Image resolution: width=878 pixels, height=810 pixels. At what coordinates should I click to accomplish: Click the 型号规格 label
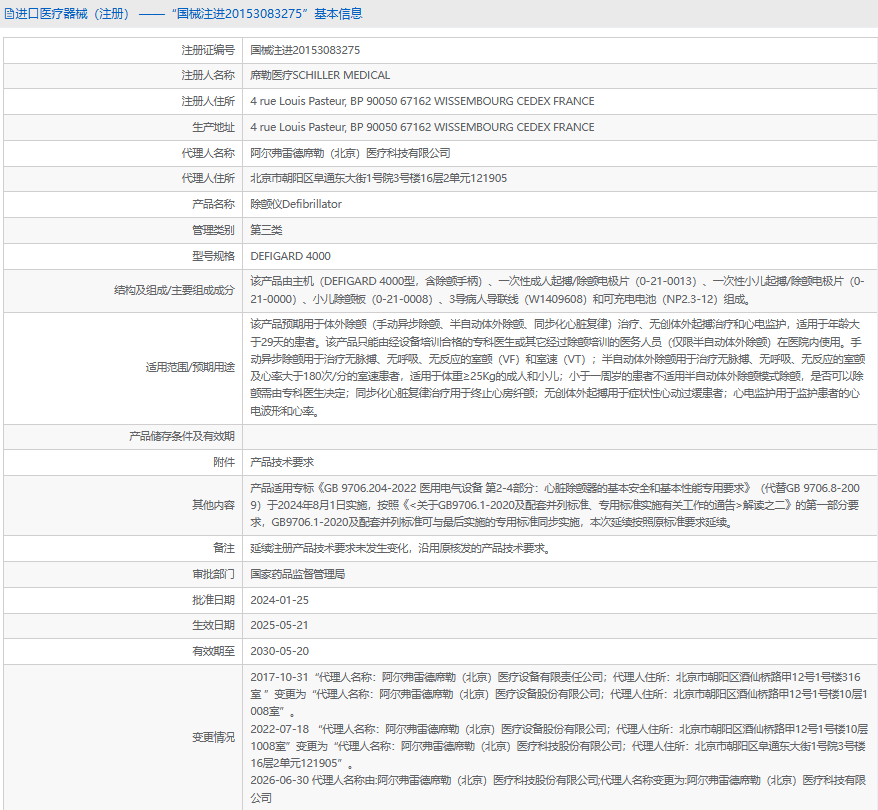tap(213, 256)
